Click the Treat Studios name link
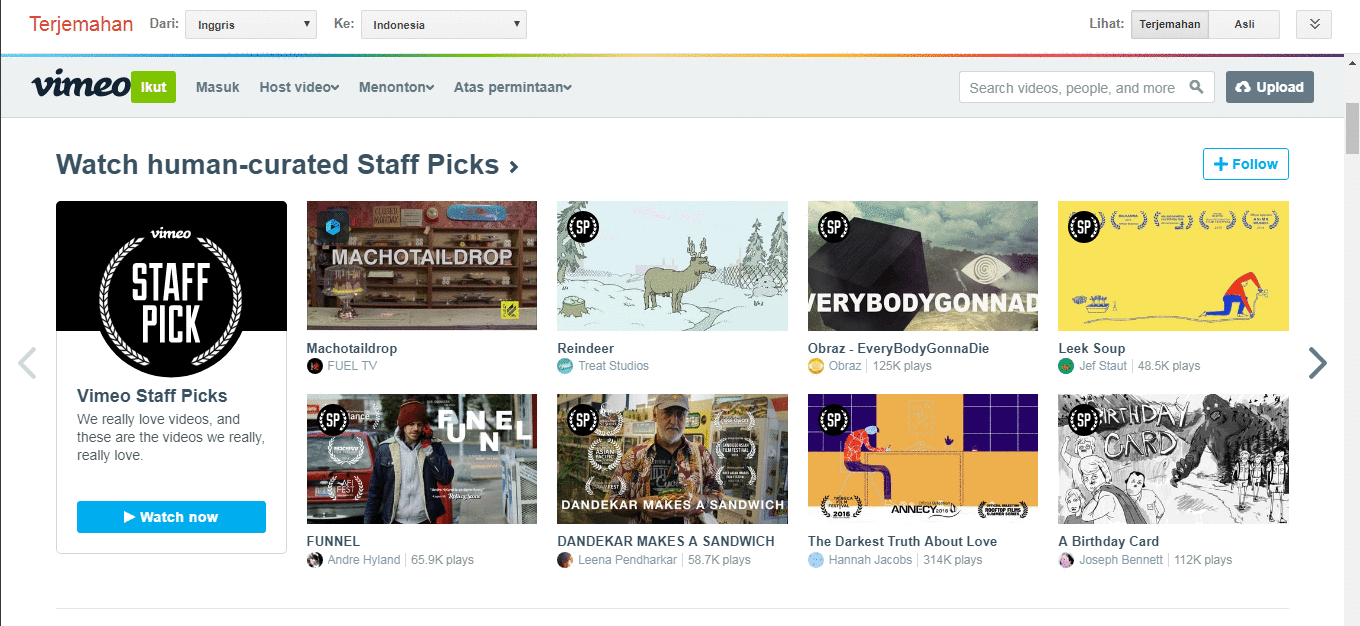 [x=613, y=366]
